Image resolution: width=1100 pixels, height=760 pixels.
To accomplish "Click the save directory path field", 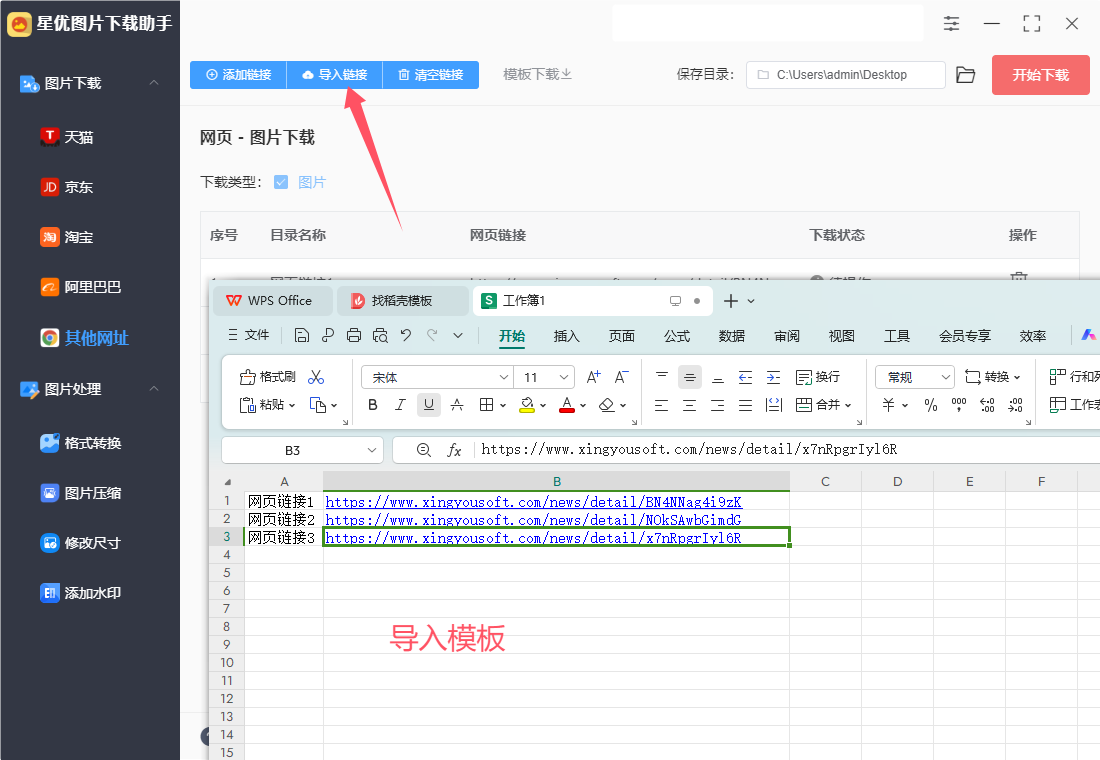I will point(845,74).
